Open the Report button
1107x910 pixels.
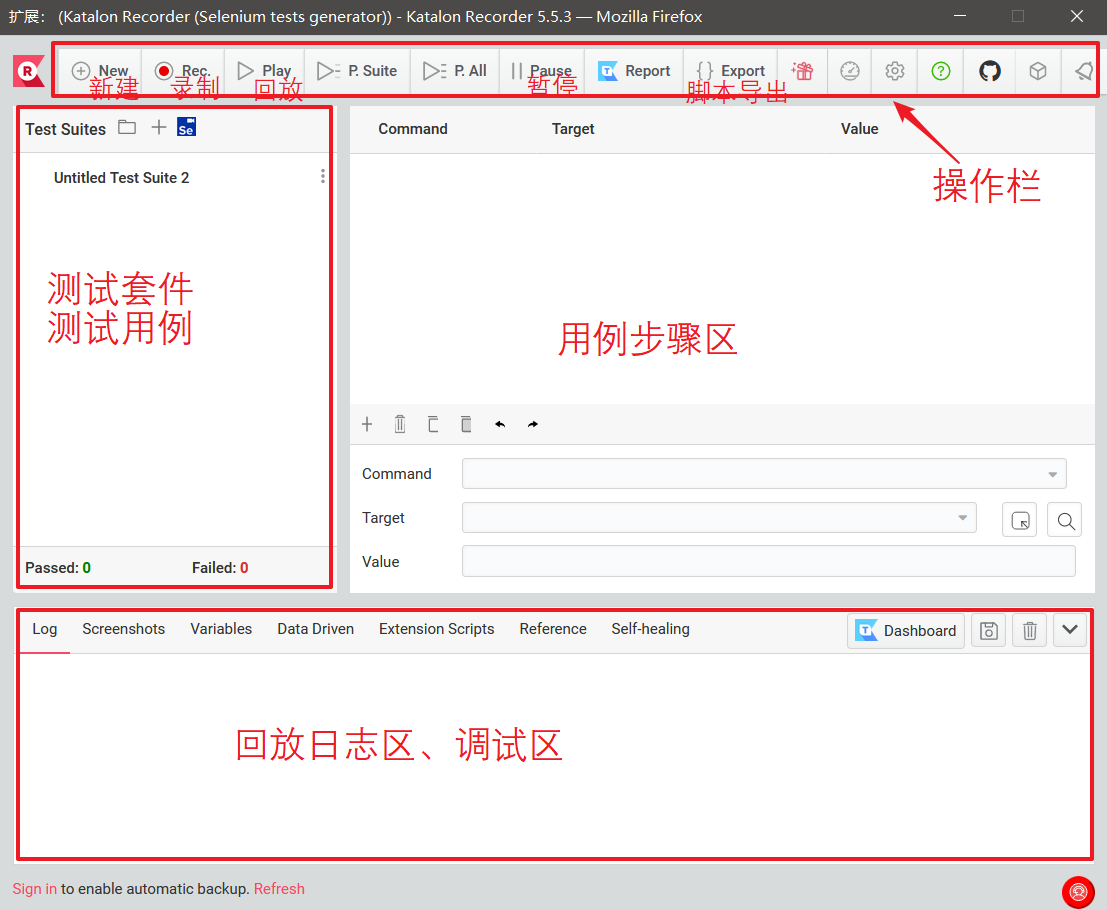click(634, 71)
